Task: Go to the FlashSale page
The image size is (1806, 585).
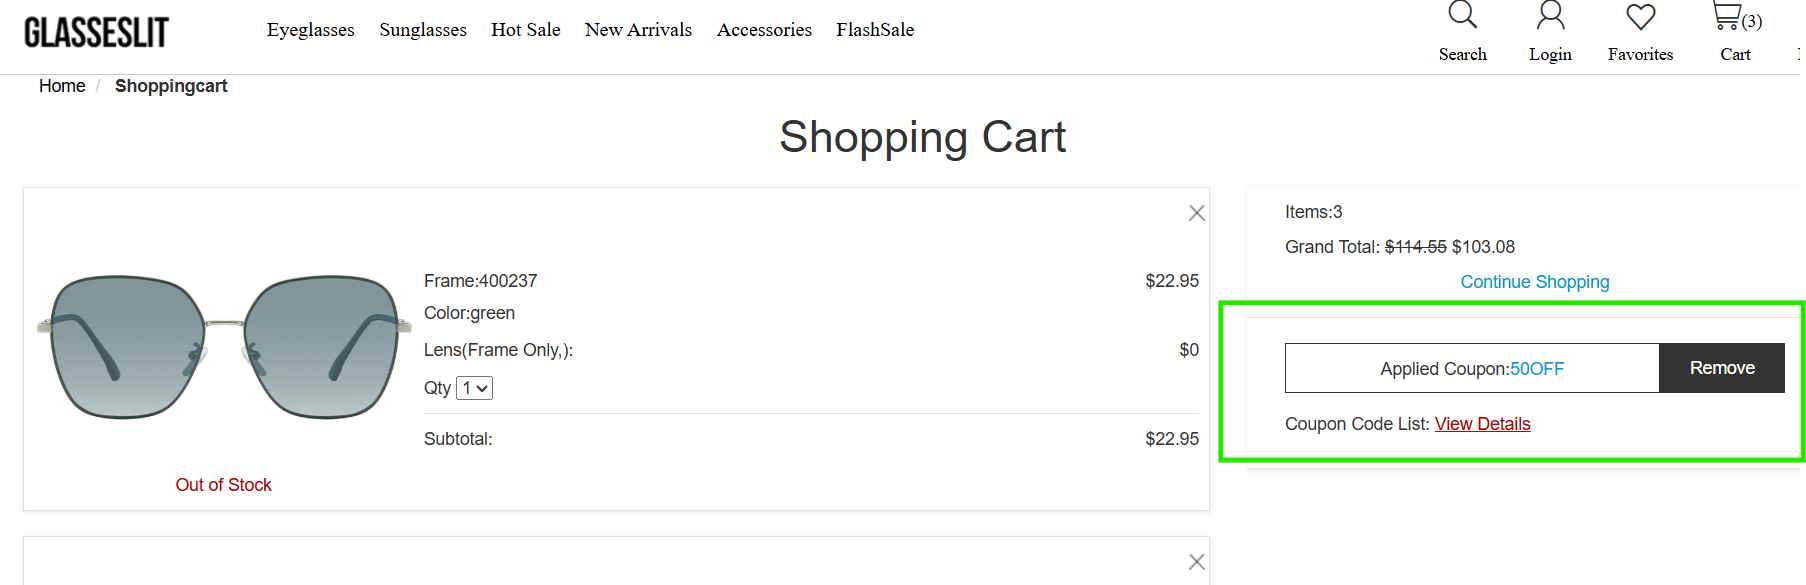Action: tap(875, 29)
